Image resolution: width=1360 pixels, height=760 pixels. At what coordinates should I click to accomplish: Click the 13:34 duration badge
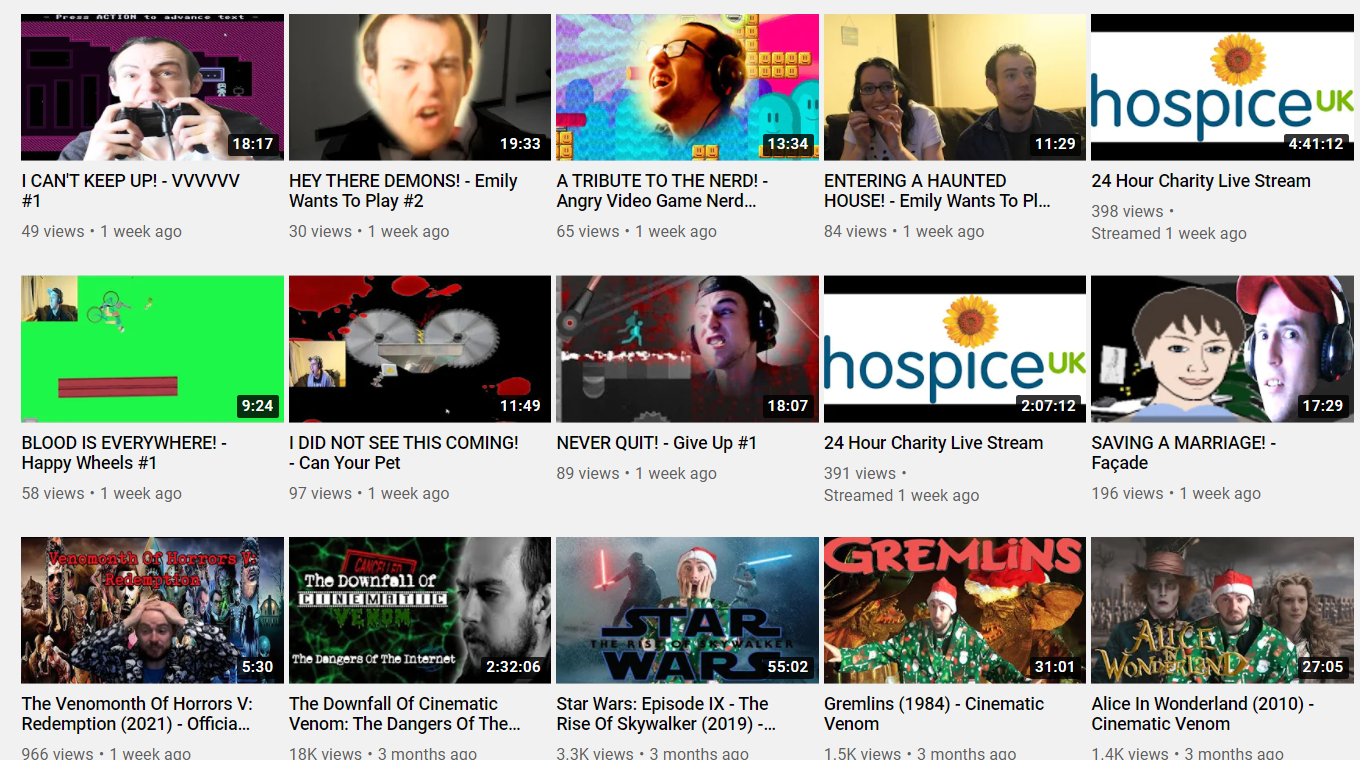coord(788,144)
